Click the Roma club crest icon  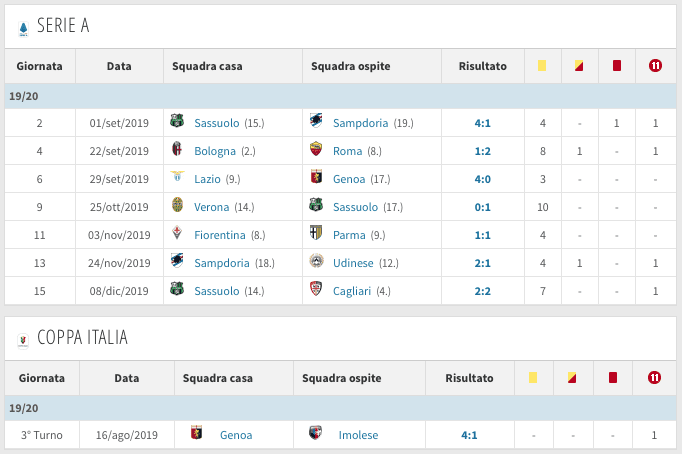pos(316,151)
